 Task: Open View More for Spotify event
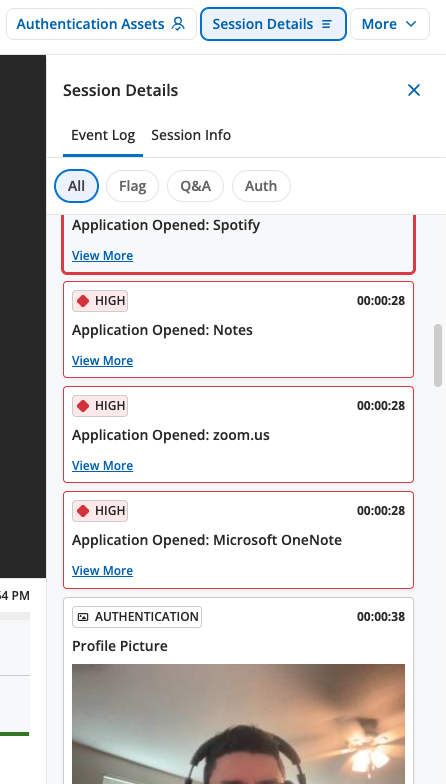(x=102, y=256)
